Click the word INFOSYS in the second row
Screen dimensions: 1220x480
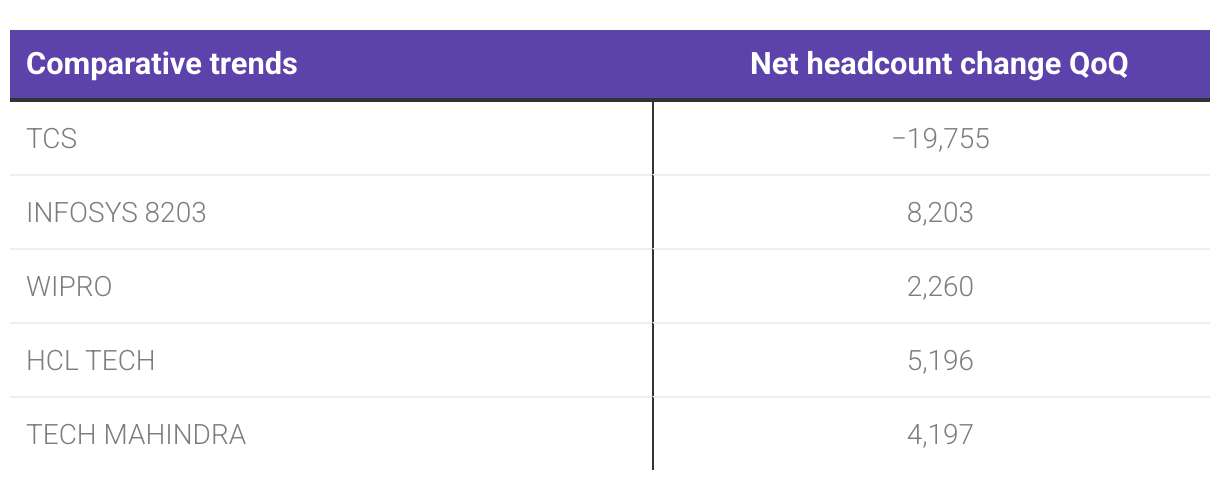click(x=80, y=212)
